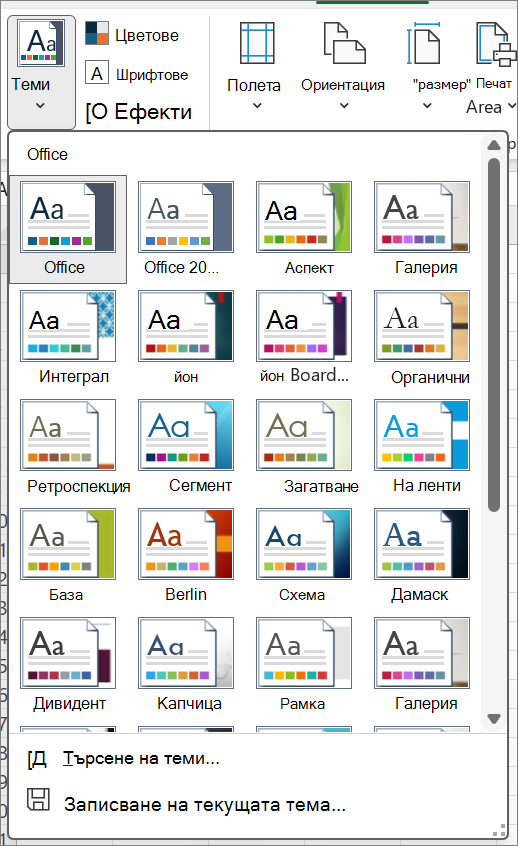The image size is (518, 846).
Task: Expand the Ориентация dropdown chevron
Action: click(344, 106)
